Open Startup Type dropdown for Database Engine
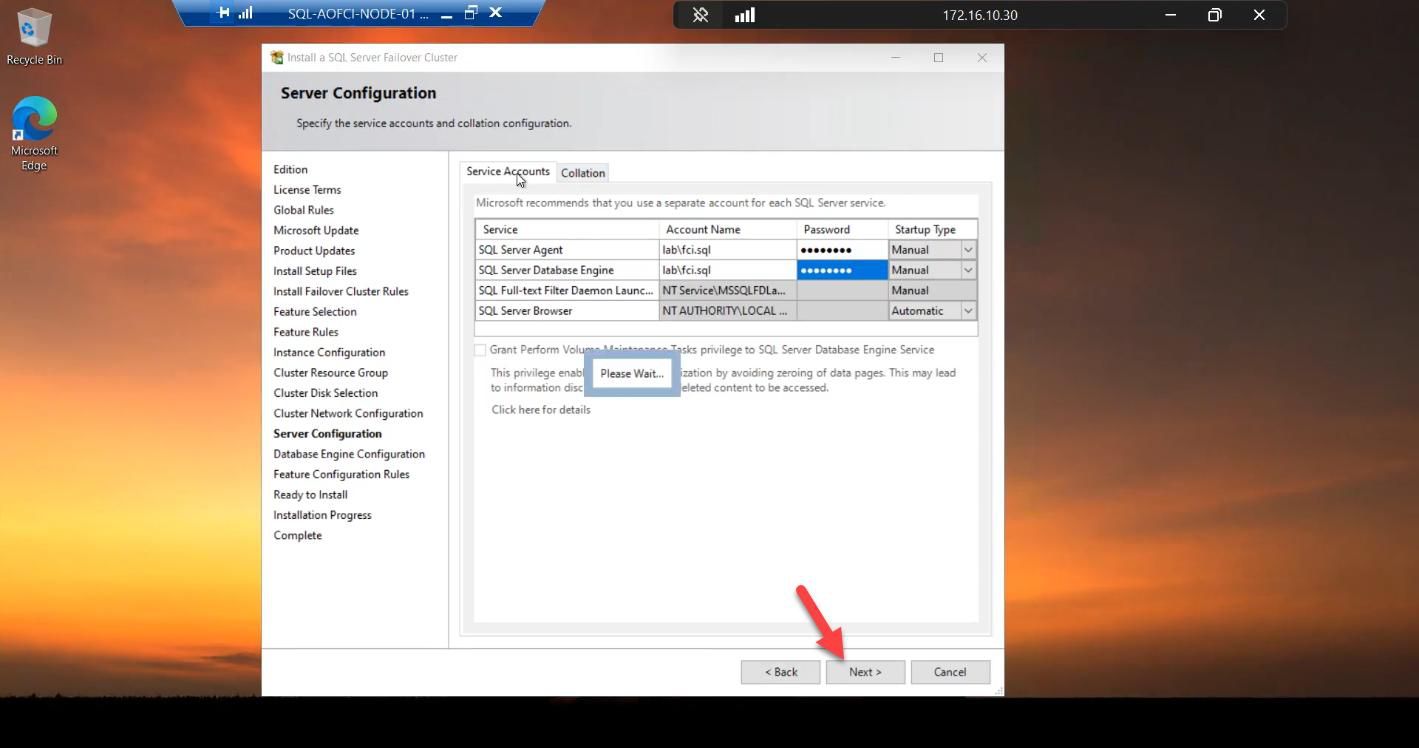This screenshot has height=748, width=1419. pos(968,270)
